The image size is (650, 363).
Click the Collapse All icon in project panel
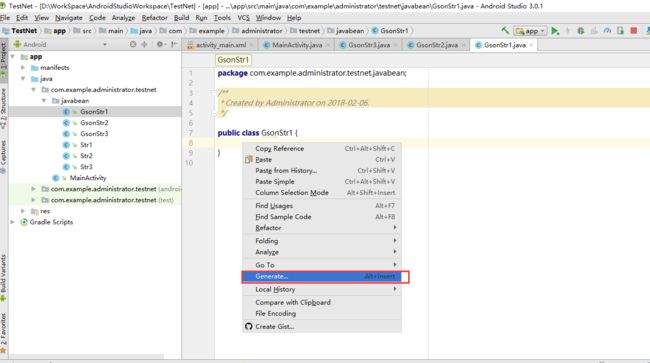(144, 44)
